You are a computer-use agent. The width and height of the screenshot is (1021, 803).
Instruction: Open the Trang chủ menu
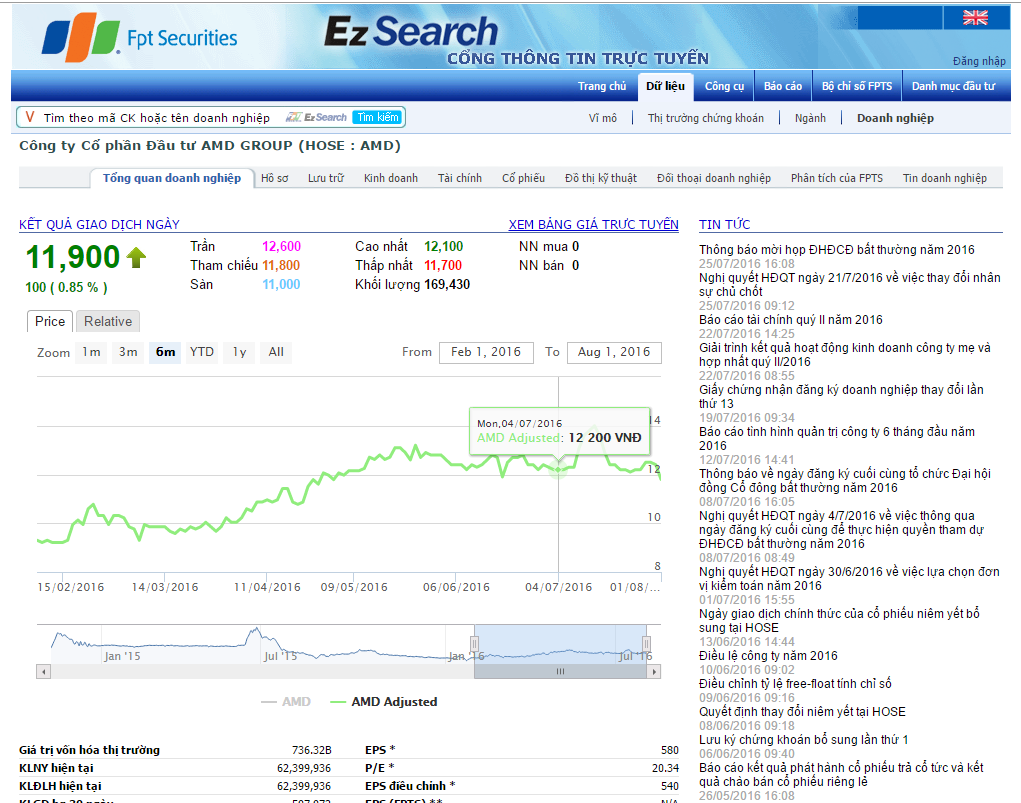pos(602,86)
